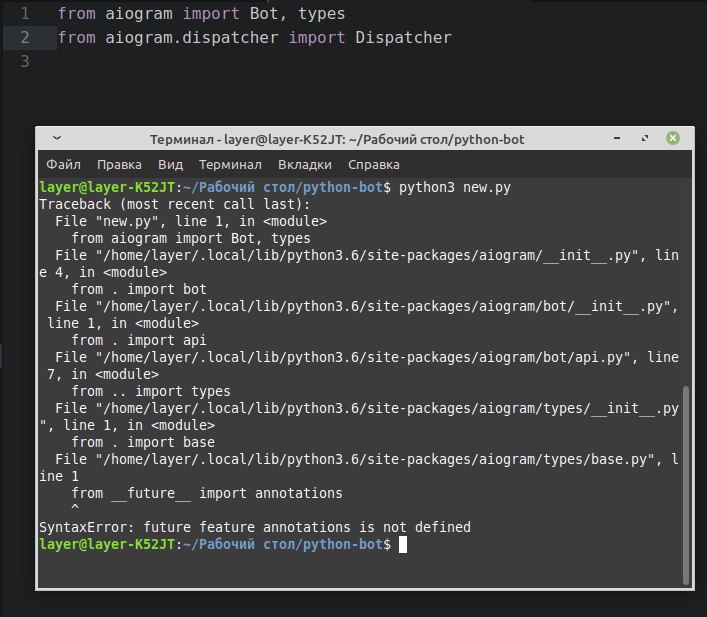This screenshot has height=617, width=707.
Task: Click the aiogram/types/__init__.py file path
Action: coord(387,408)
